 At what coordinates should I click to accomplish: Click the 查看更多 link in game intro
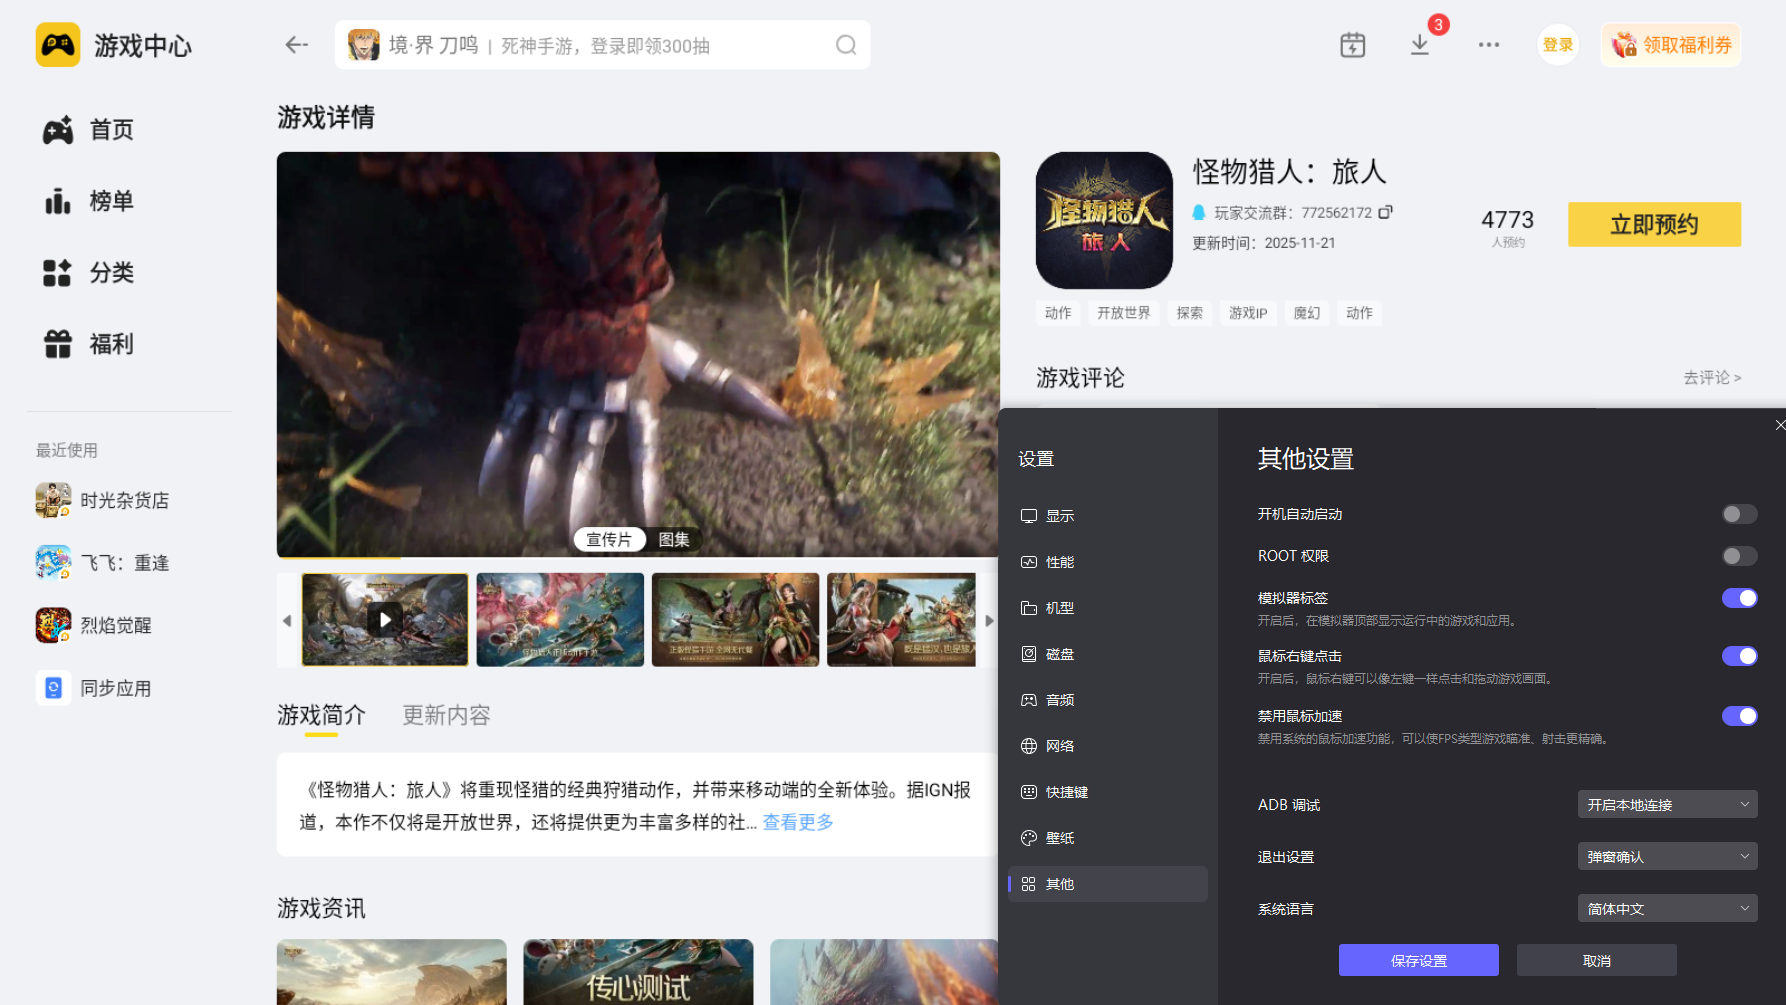[796, 821]
